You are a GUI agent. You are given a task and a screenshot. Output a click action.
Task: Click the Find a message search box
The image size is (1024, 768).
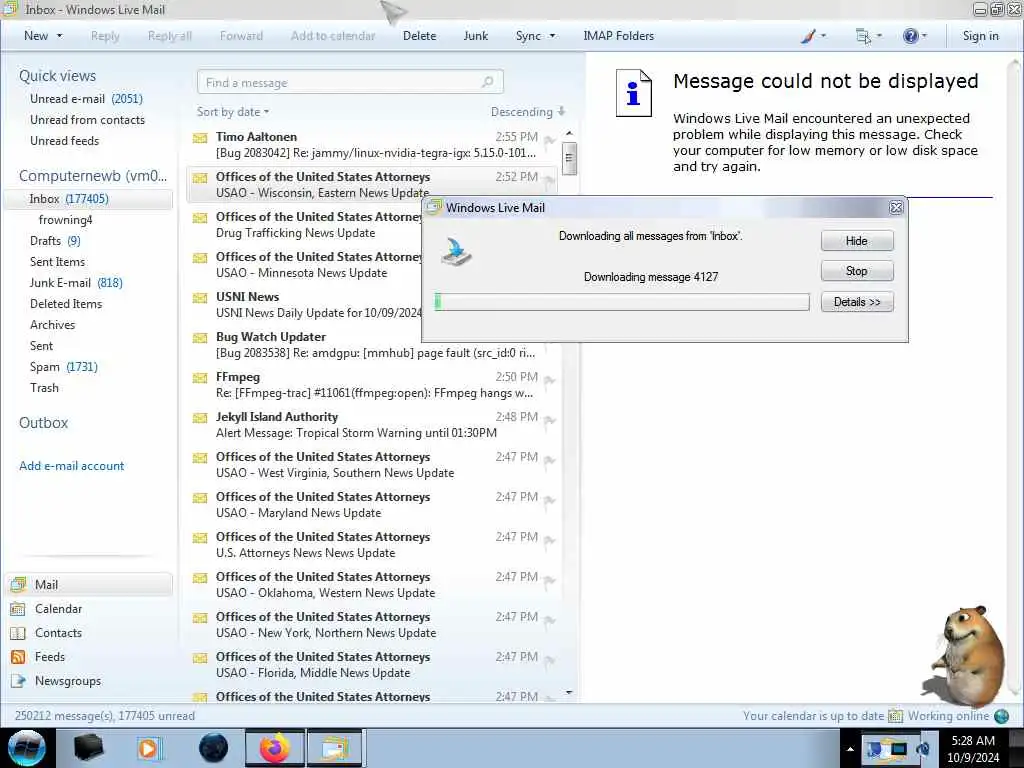350,82
